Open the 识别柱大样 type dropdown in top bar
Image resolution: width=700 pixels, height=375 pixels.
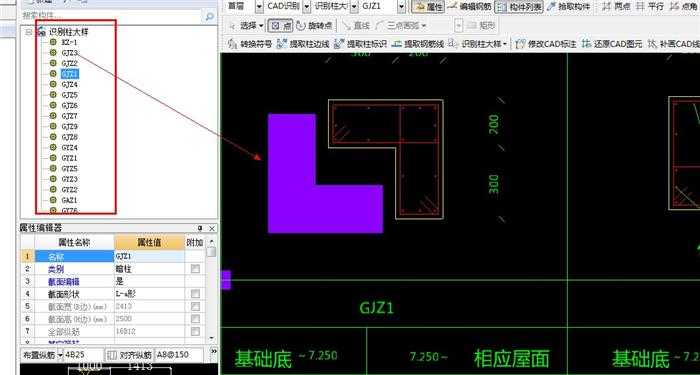[x=354, y=7]
